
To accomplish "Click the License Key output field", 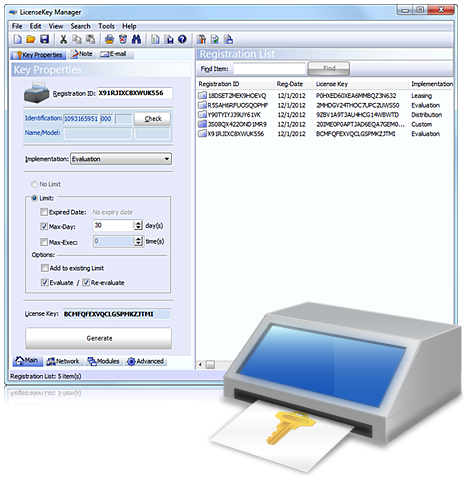I will pos(117,314).
